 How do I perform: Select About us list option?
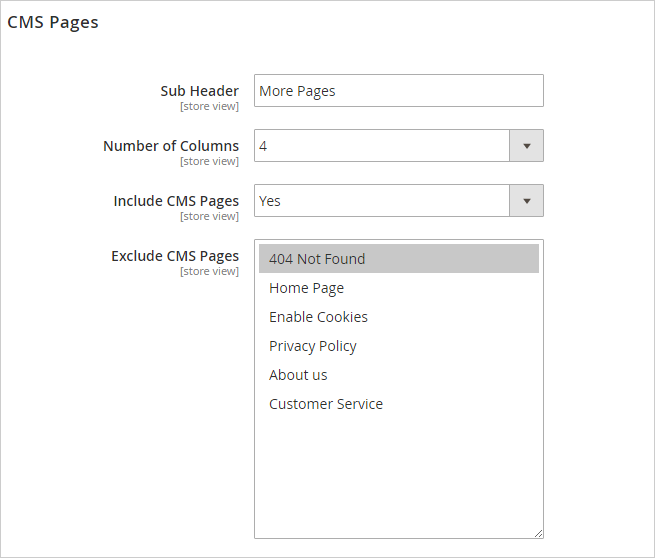point(298,375)
